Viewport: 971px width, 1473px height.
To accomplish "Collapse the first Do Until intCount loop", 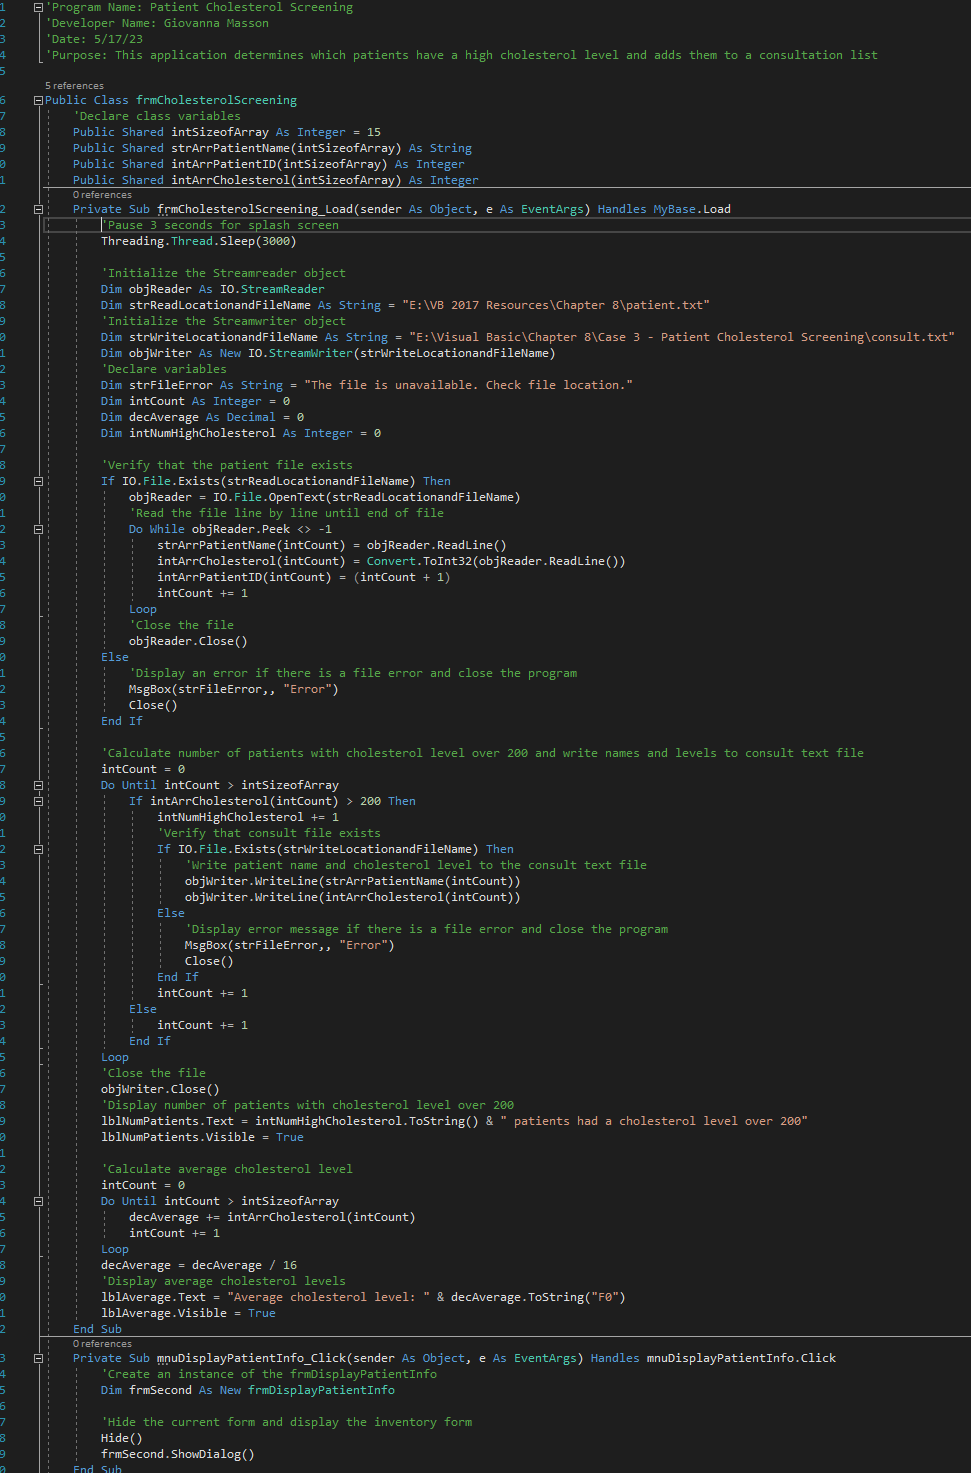I will pyautogui.click(x=38, y=785).
